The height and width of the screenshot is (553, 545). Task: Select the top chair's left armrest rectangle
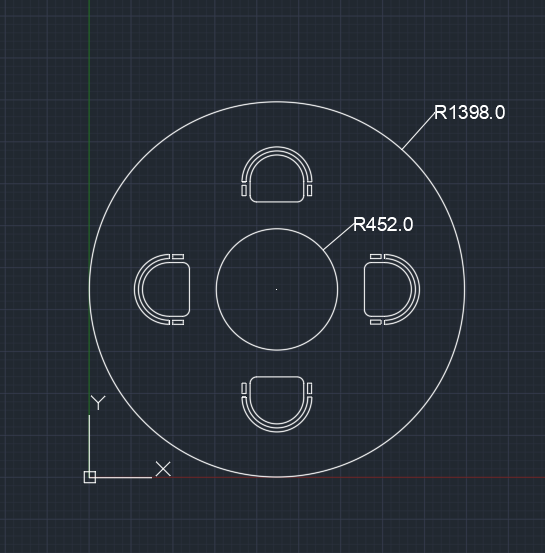click(244, 190)
